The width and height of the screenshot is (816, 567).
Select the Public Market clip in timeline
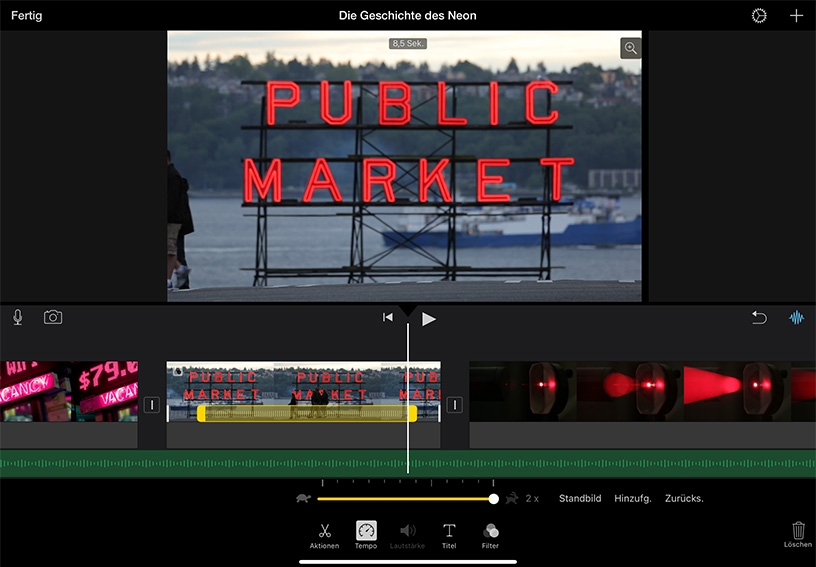(303, 391)
